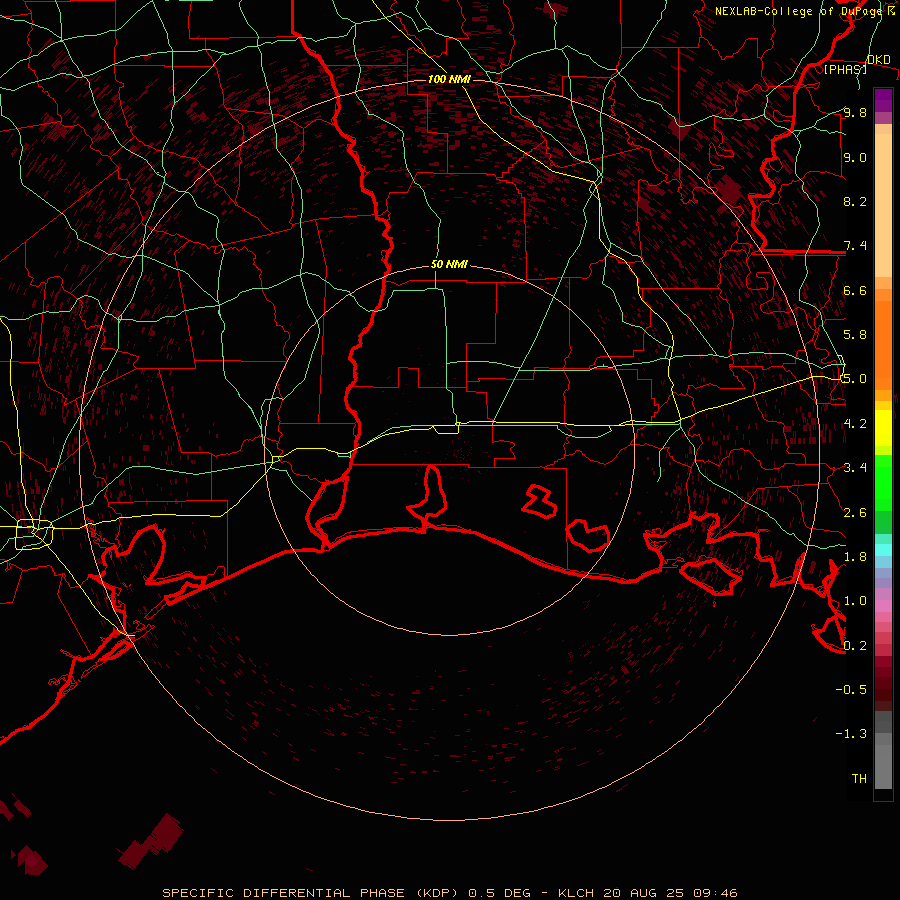The image size is (900, 900).
Task: Click the 9.8 value on the color scale
Action: point(855,112)
